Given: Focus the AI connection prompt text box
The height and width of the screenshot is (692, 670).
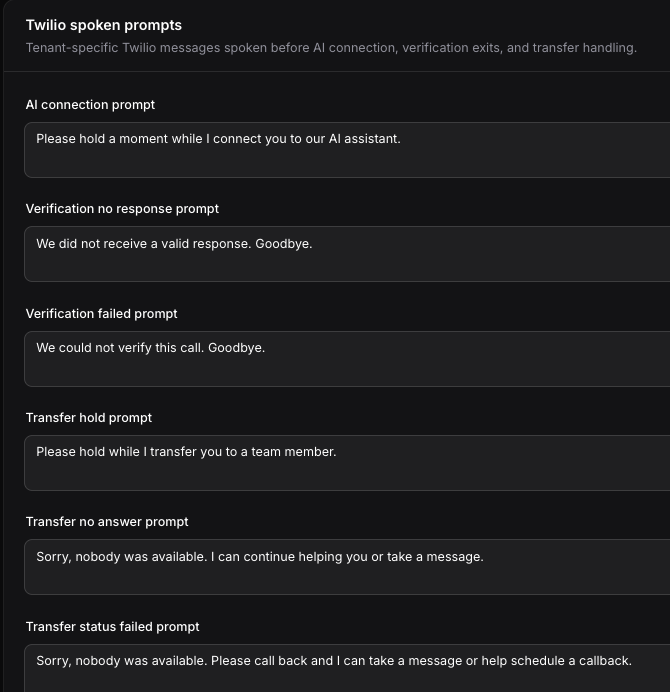Looking at the screenshot, I should 347,150.
